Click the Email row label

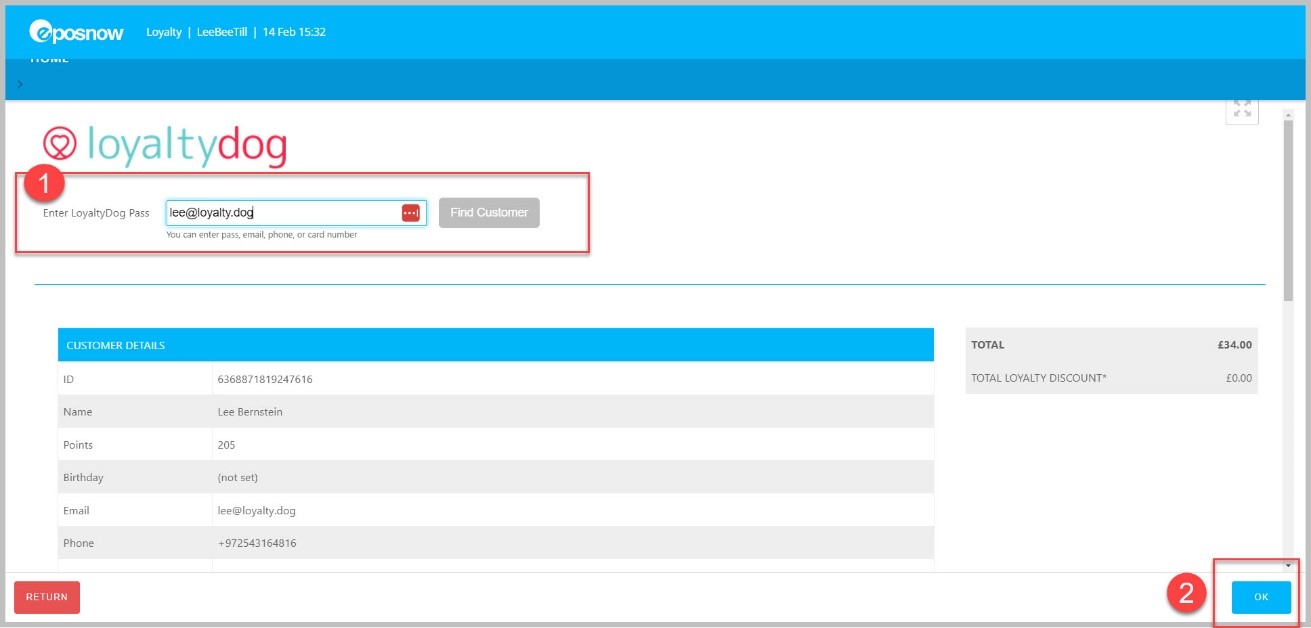click(76, 511)
